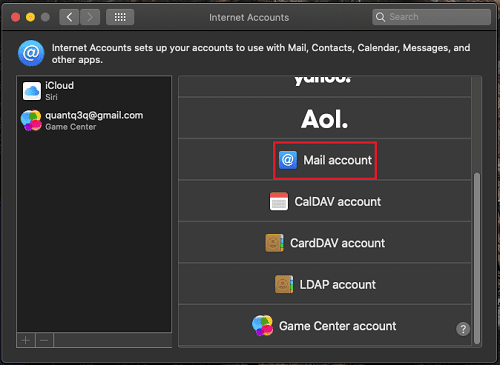
Task: Select the iCloud account row
Action: point(94,91)
